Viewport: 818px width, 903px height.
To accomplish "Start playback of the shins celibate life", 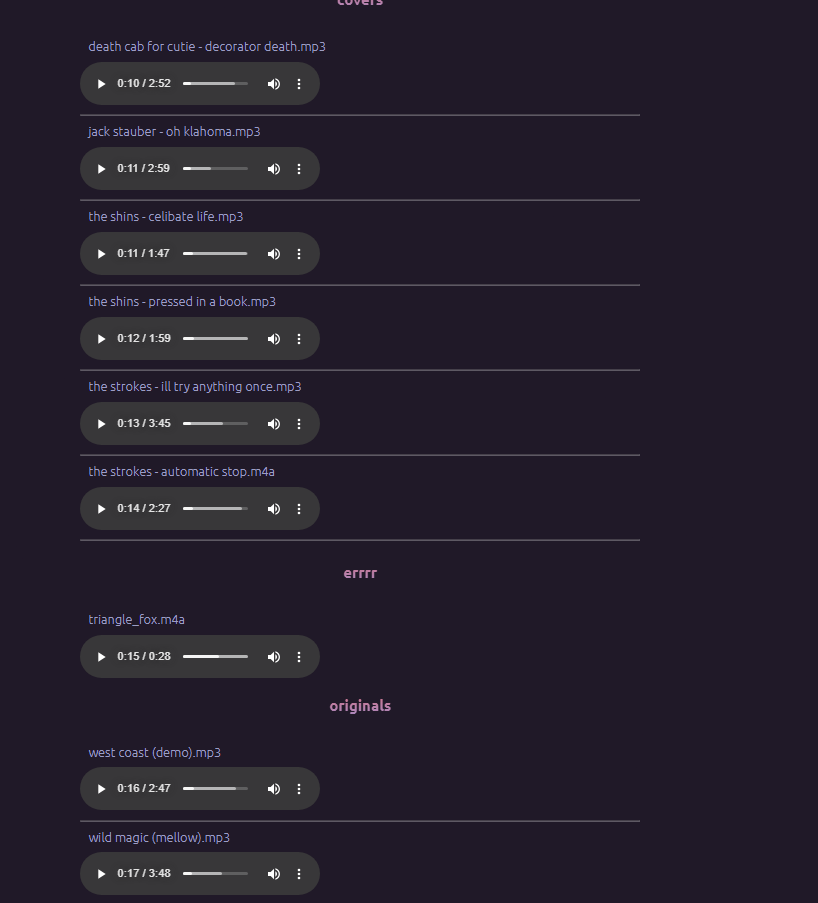I will [x=101, y=254].
